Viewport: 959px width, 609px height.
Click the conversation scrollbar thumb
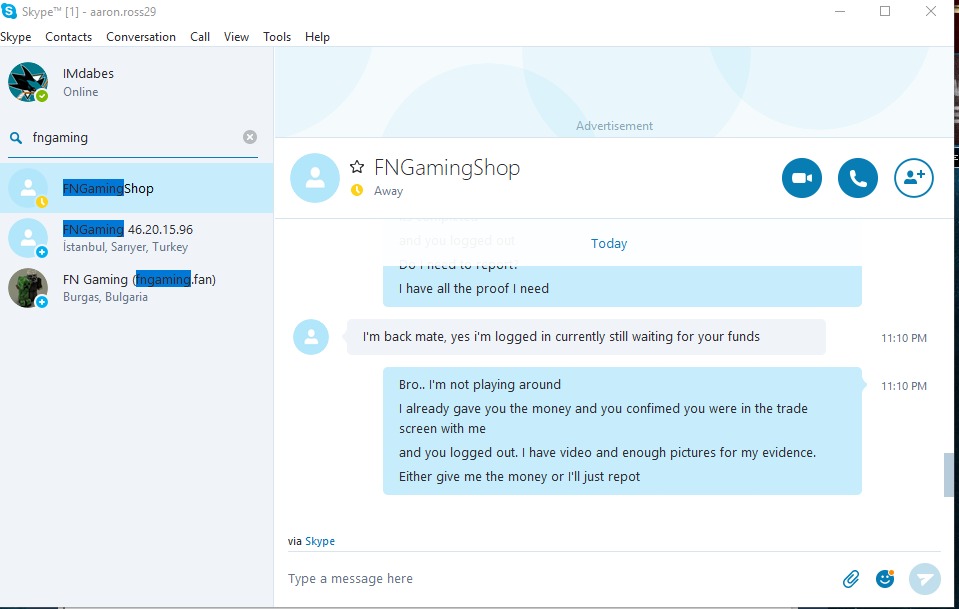948,475
